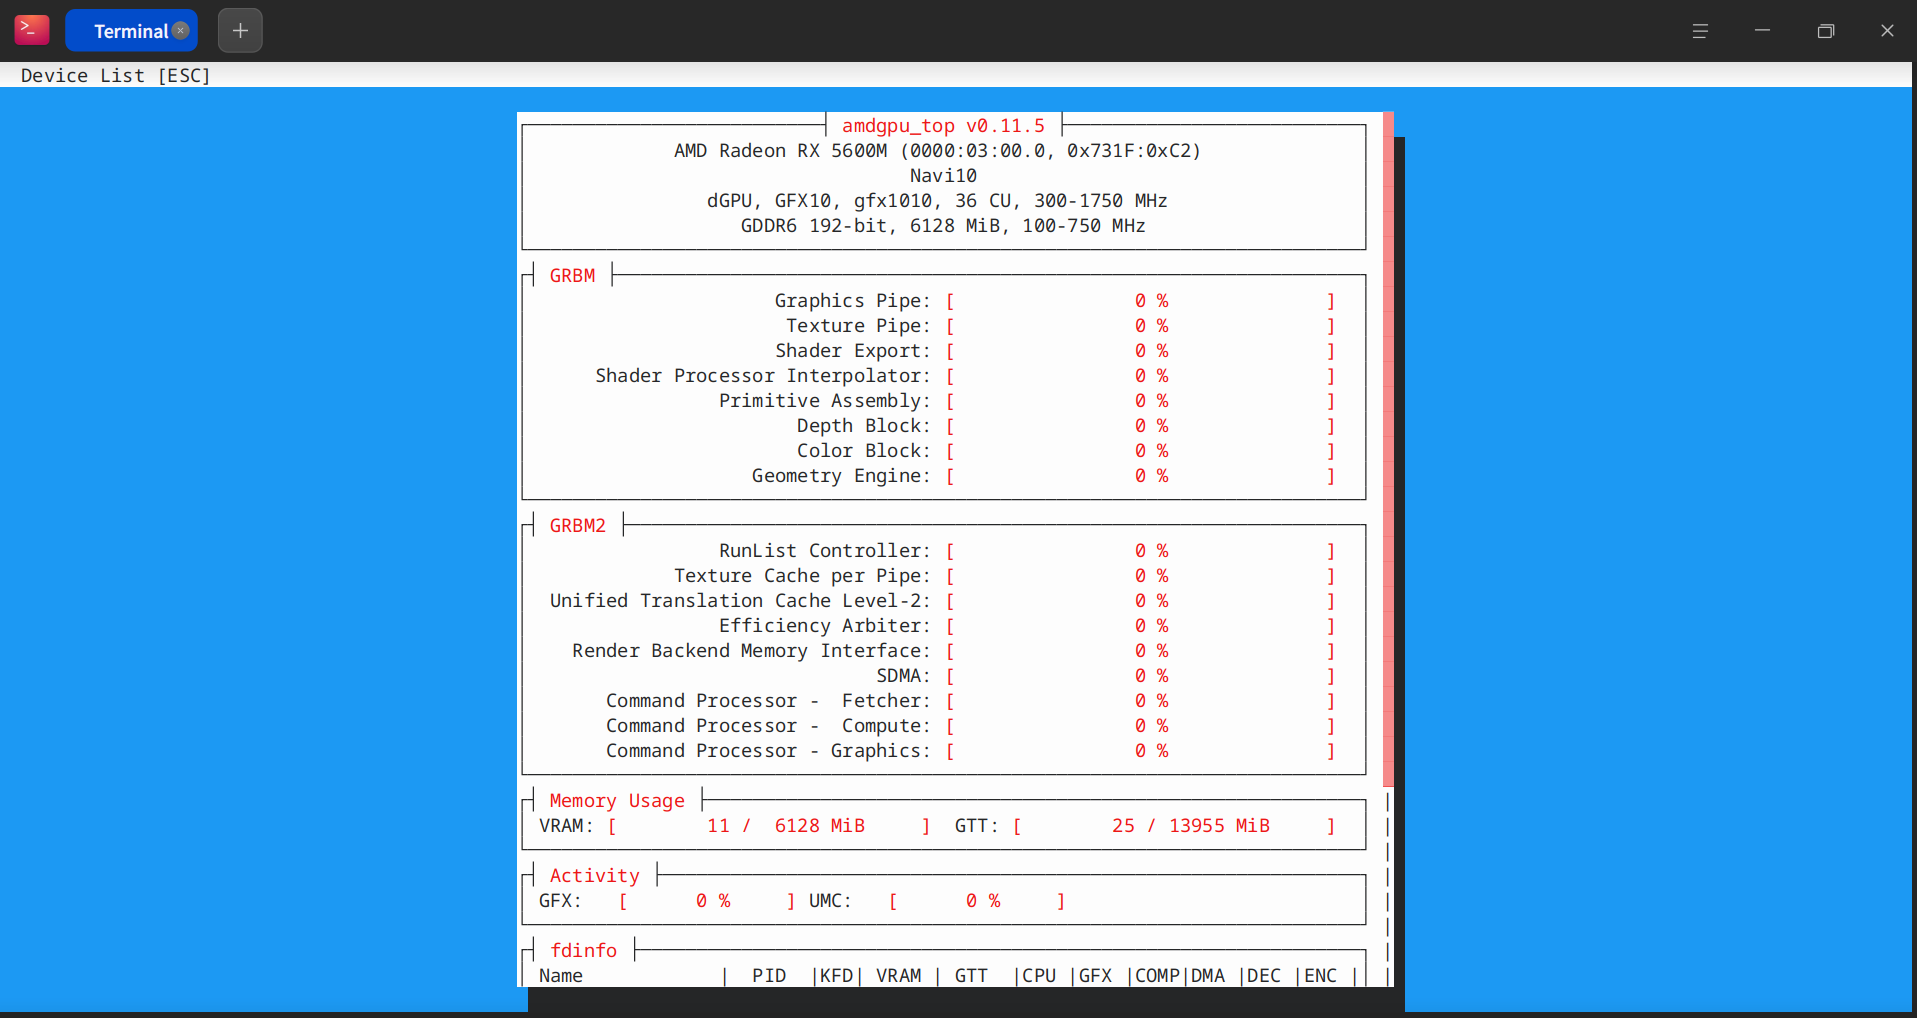1917x1018 pixels.
Task: Click the Memory Usage section header
Action: tap(617, 800)
